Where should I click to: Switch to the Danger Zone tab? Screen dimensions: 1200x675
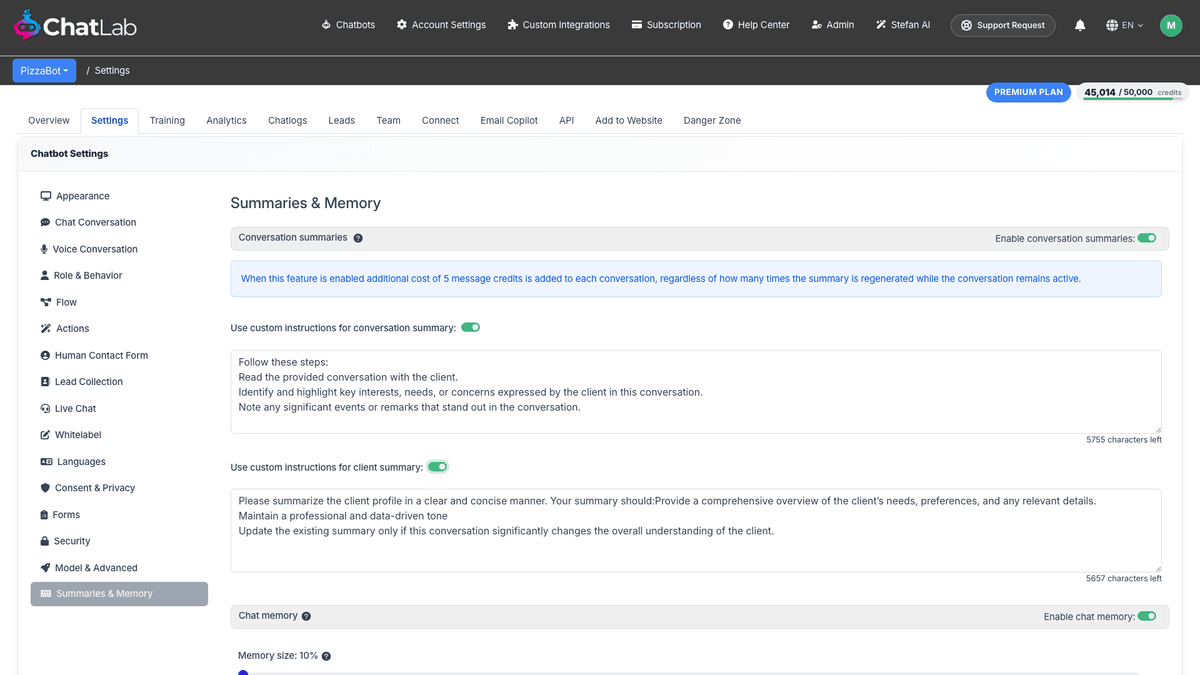(x=712, y=120)
